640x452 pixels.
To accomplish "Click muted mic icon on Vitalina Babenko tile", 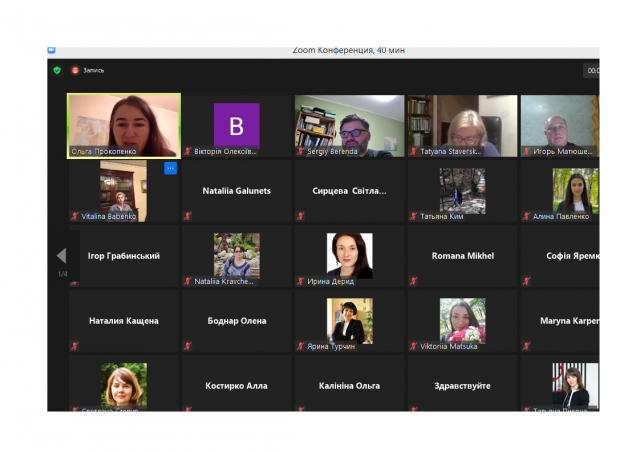I will pyautogui.click(x=75, y=216).
